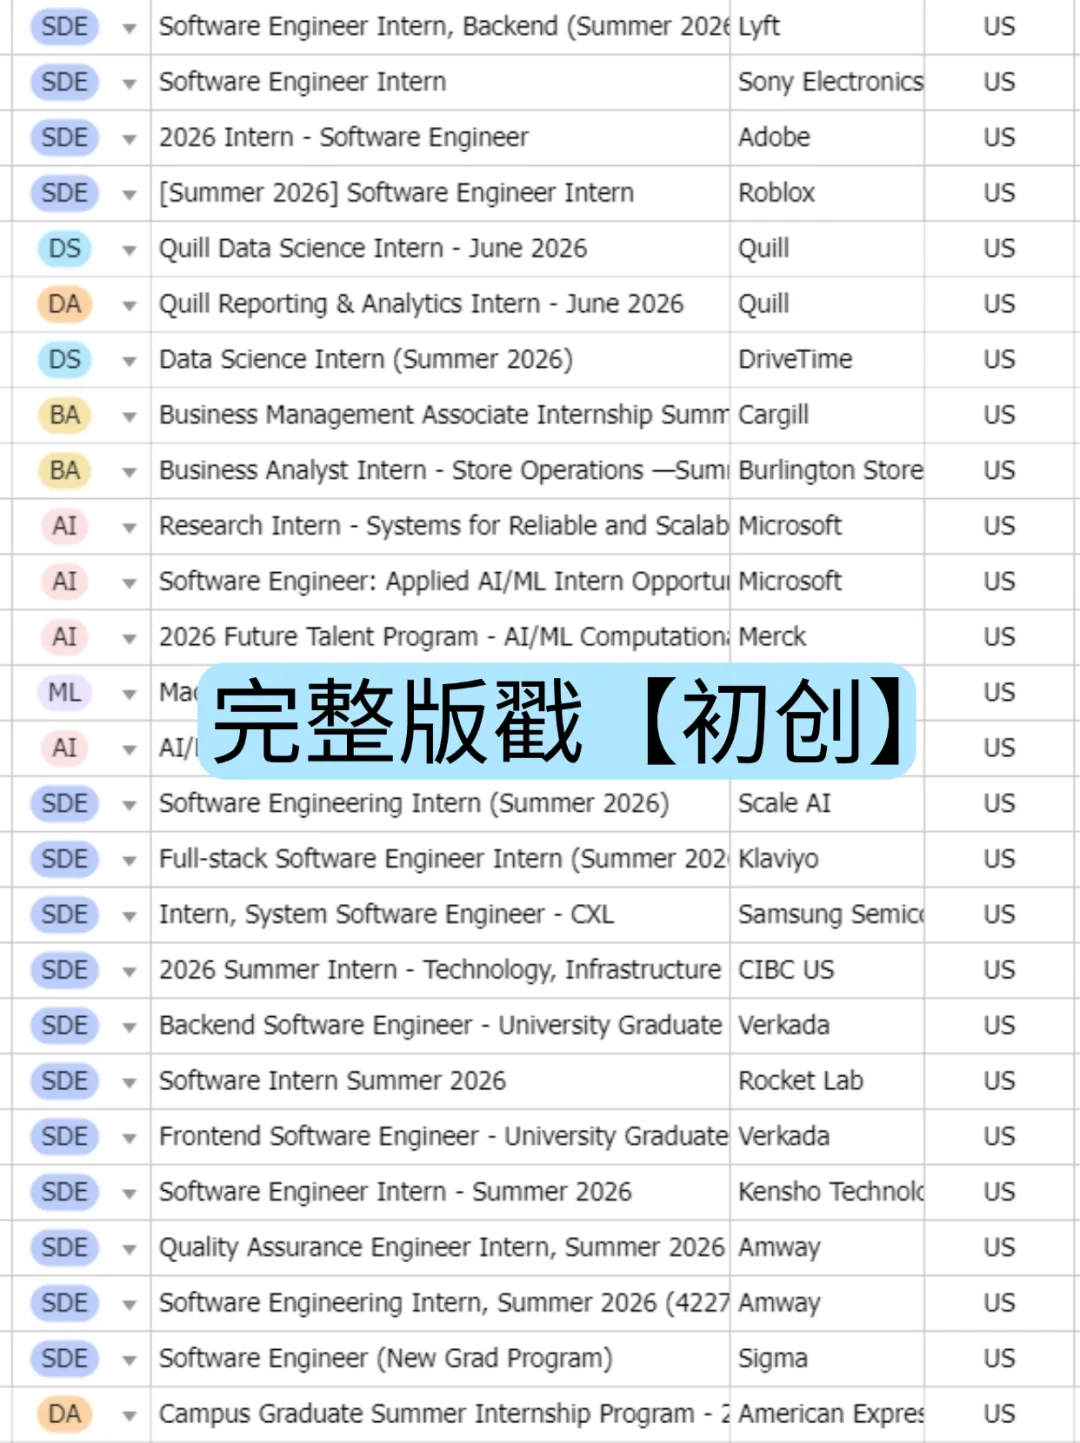
Task: Select the 'US' cell in the Kensho row
Action: pos(999,1192)
